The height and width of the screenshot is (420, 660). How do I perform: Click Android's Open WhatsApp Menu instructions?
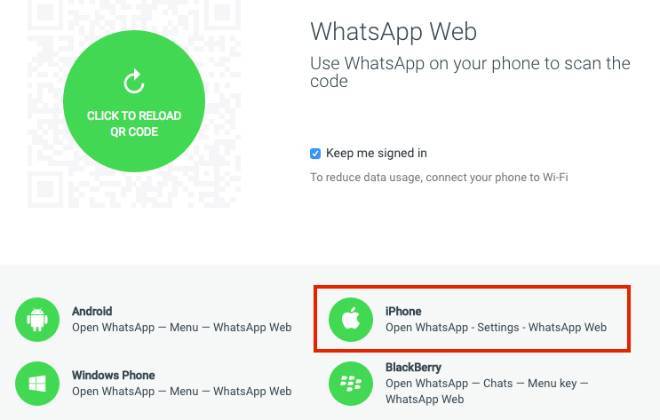tap(182, 327)
